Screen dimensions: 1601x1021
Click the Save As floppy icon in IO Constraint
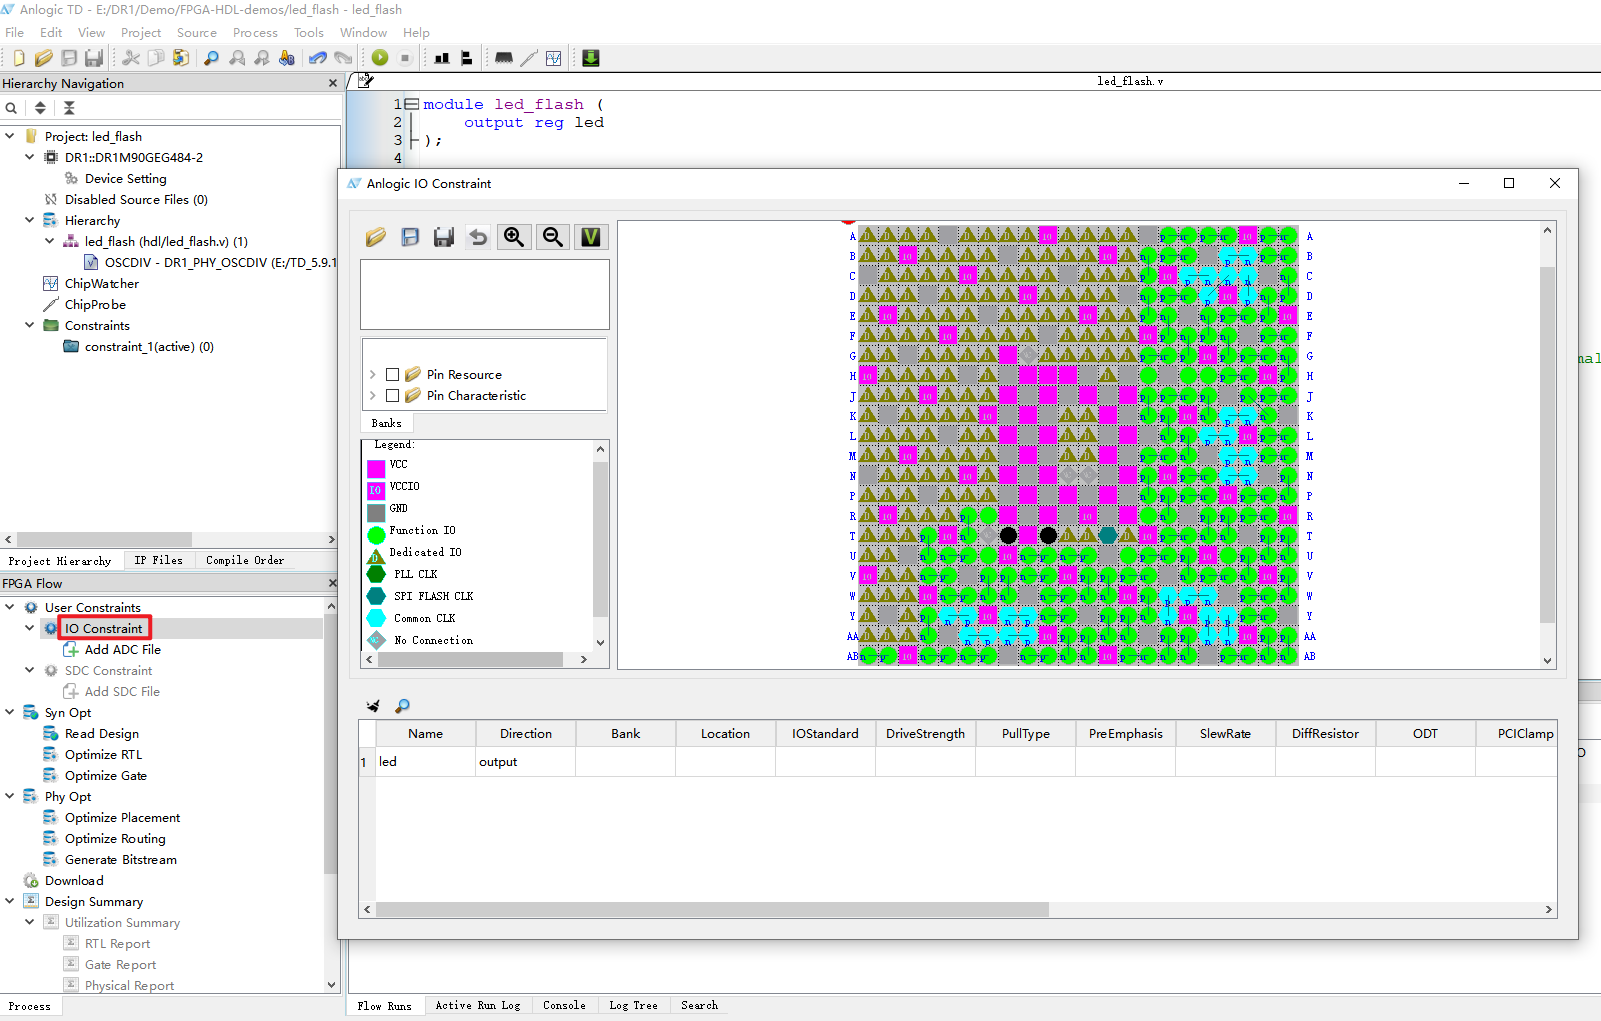click(444, 237)
